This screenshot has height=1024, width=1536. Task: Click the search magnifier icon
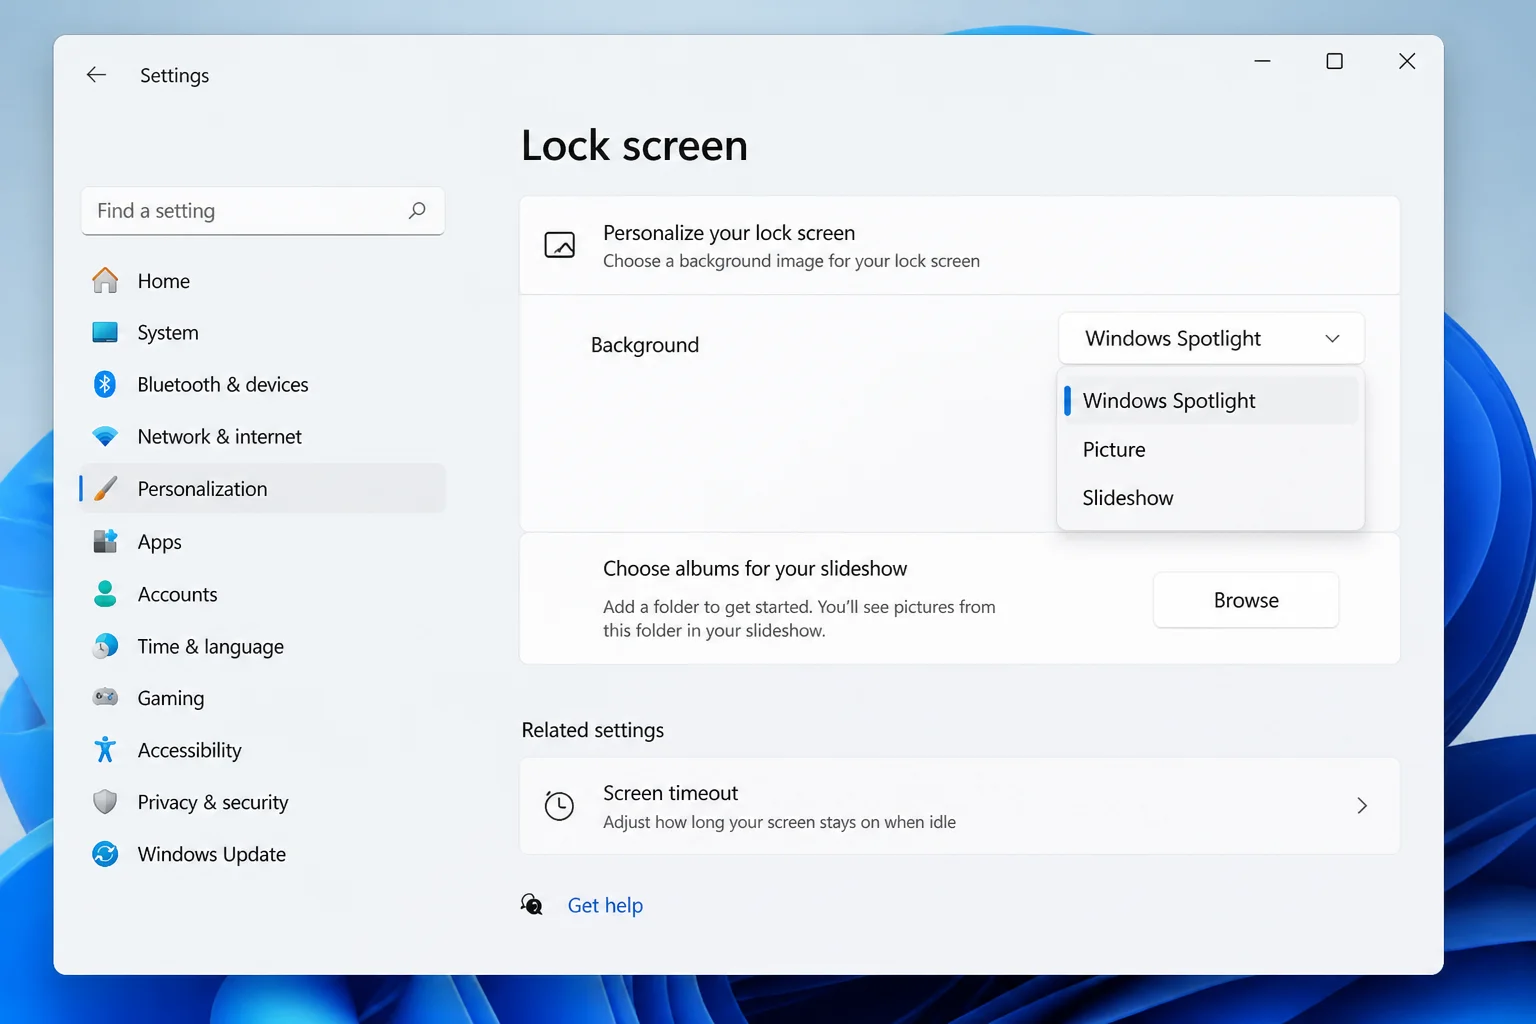pos(417,210)
